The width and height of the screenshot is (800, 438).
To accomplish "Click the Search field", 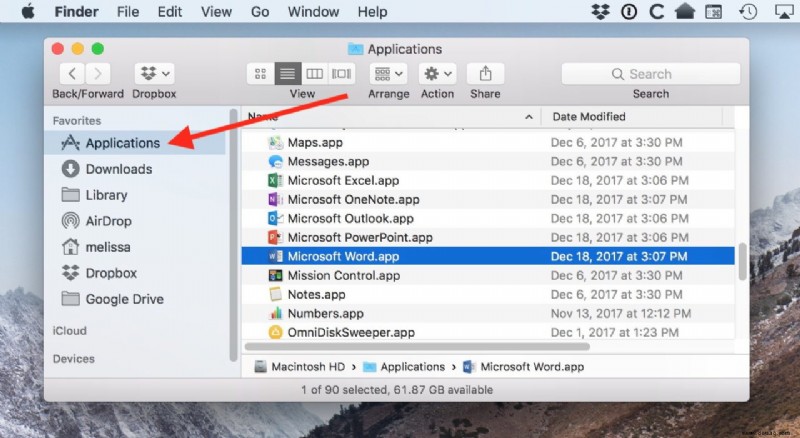I will tap(651, 74).
